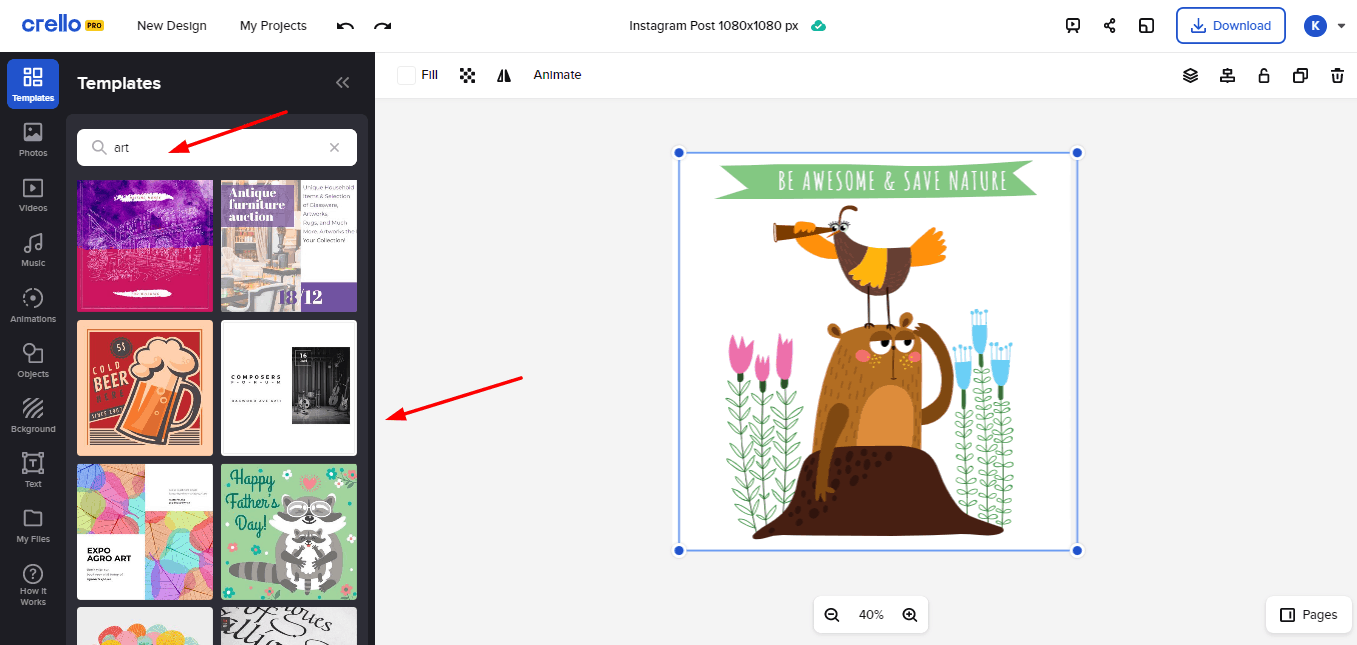Image resolution: width=1357 pixels, height=645 pixels.
Task: Click the undo arrow icon
Action: coord(345,26)
